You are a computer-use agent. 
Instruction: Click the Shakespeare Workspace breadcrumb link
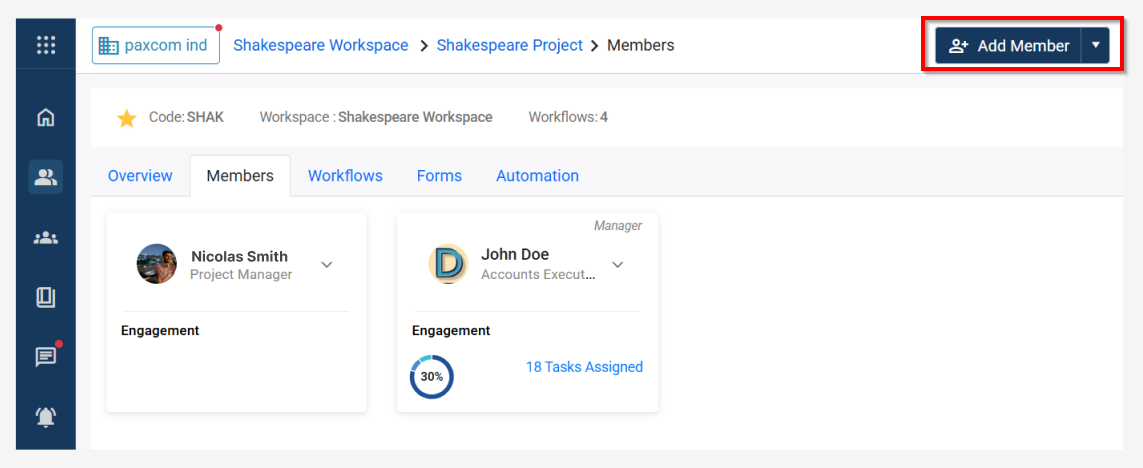click(320, 45)
